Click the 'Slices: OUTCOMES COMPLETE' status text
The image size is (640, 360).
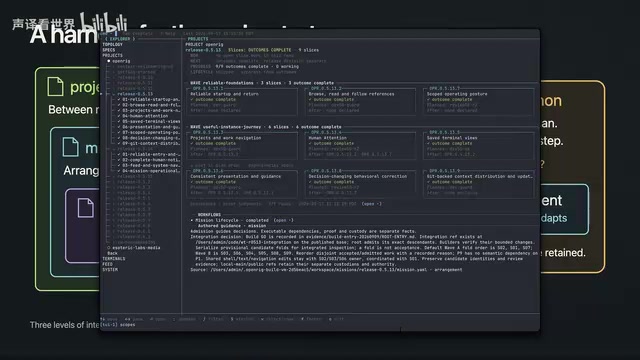pos(260,50)
